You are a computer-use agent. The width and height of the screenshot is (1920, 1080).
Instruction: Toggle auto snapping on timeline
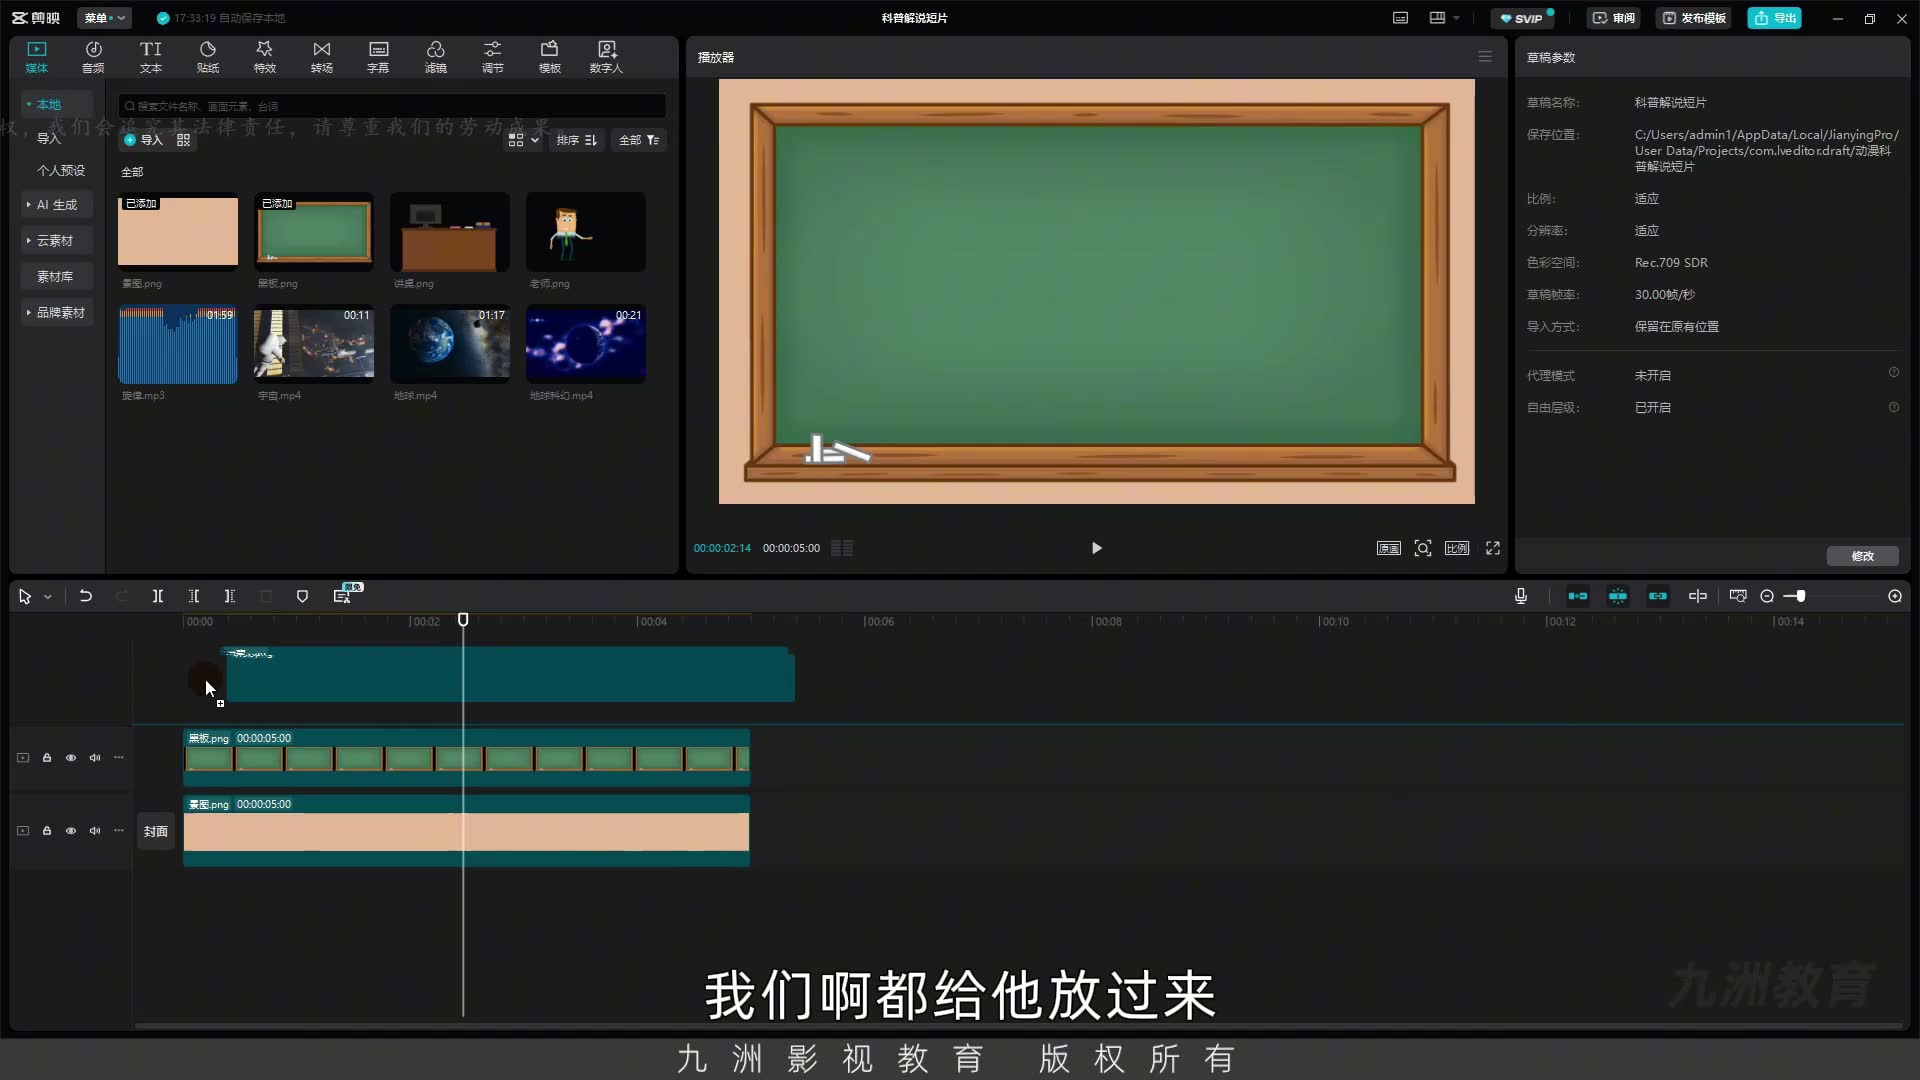pyautogui.click(x=1618, y=596)
